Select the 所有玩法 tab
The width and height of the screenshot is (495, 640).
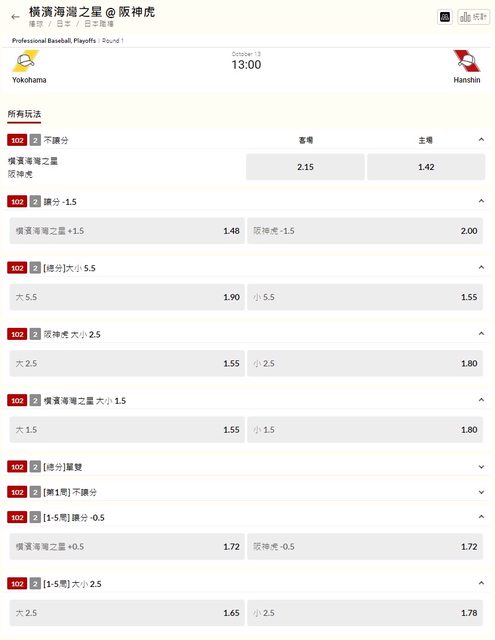pyautogui.click(x=24, y=114)
